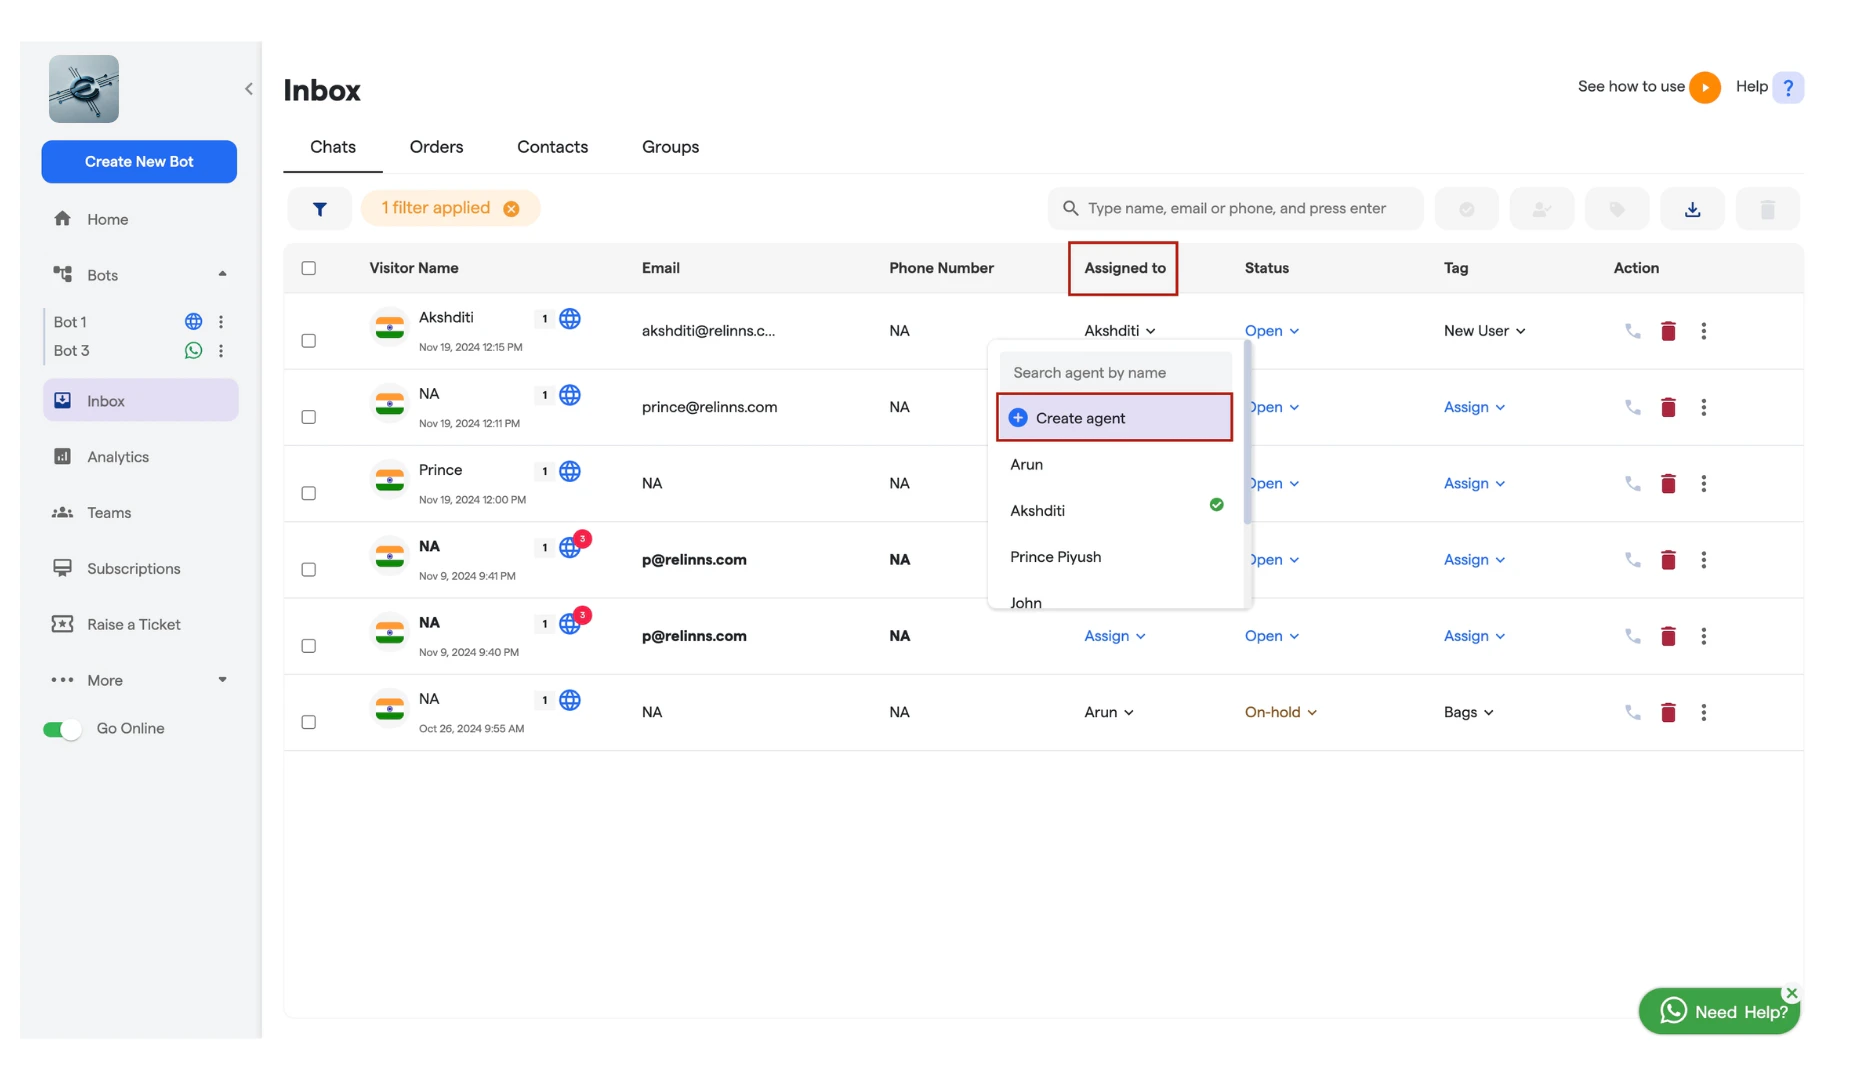The width and height of the screenshot is (1866, 1080).
Task: Tick the checkbox for prince@relinns.com chat
Action: click(309, 417)
